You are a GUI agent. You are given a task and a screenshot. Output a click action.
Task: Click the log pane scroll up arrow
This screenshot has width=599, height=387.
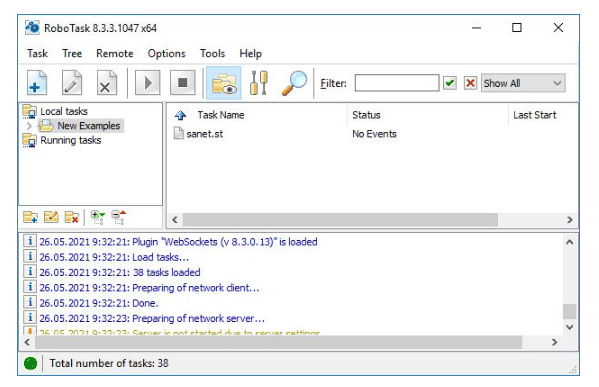coord(569,242)
